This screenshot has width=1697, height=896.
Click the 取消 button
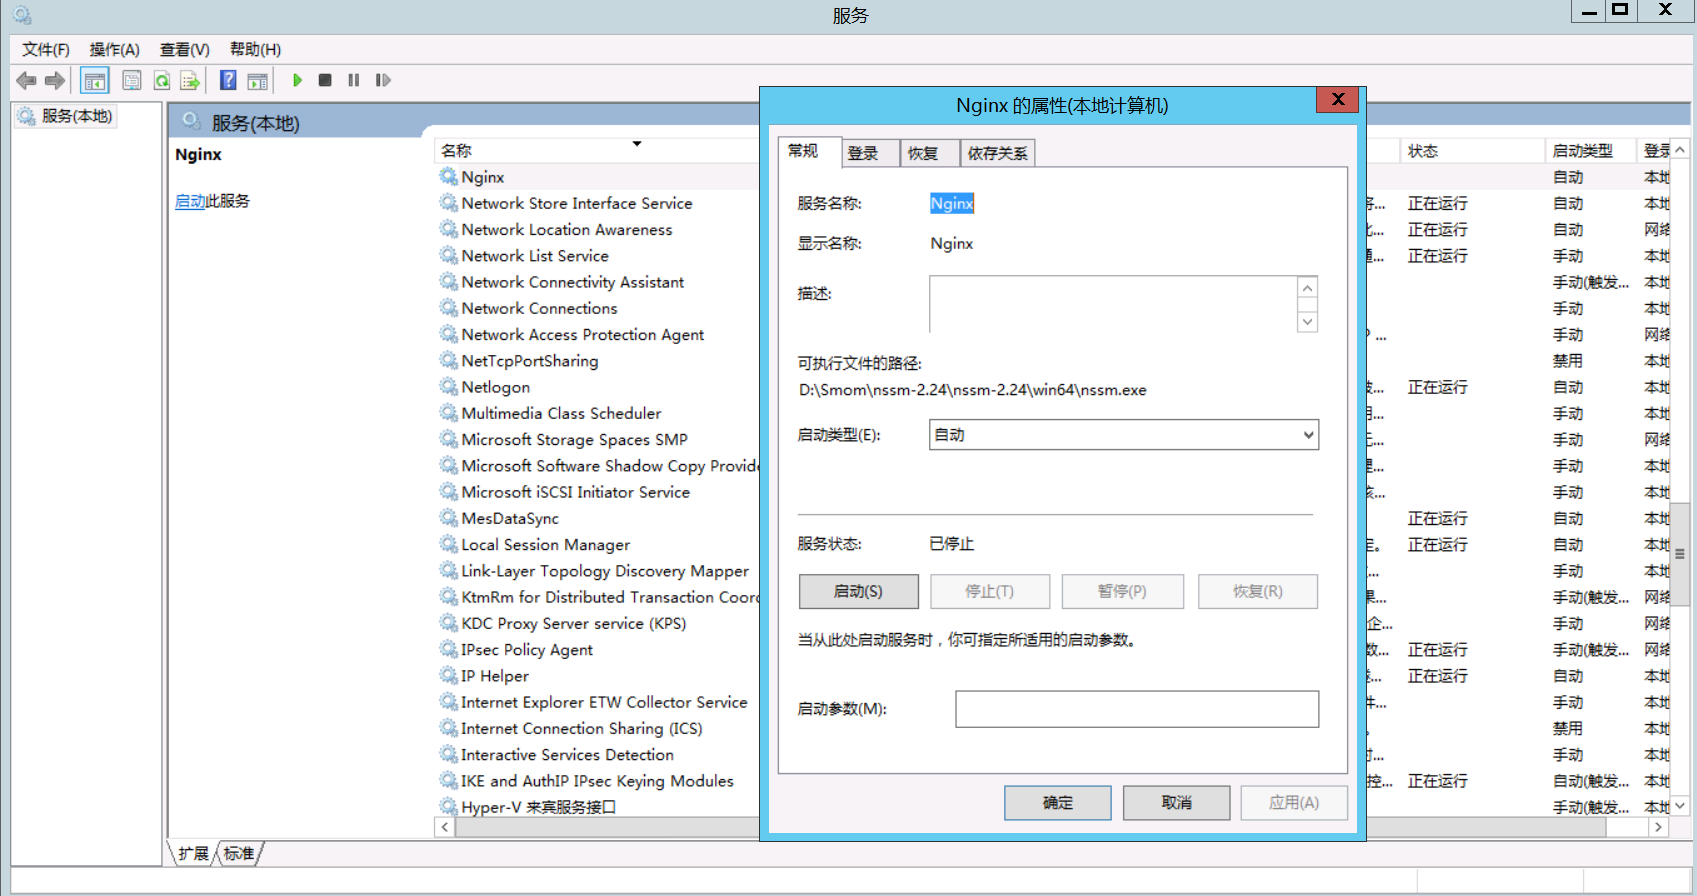1176,802
